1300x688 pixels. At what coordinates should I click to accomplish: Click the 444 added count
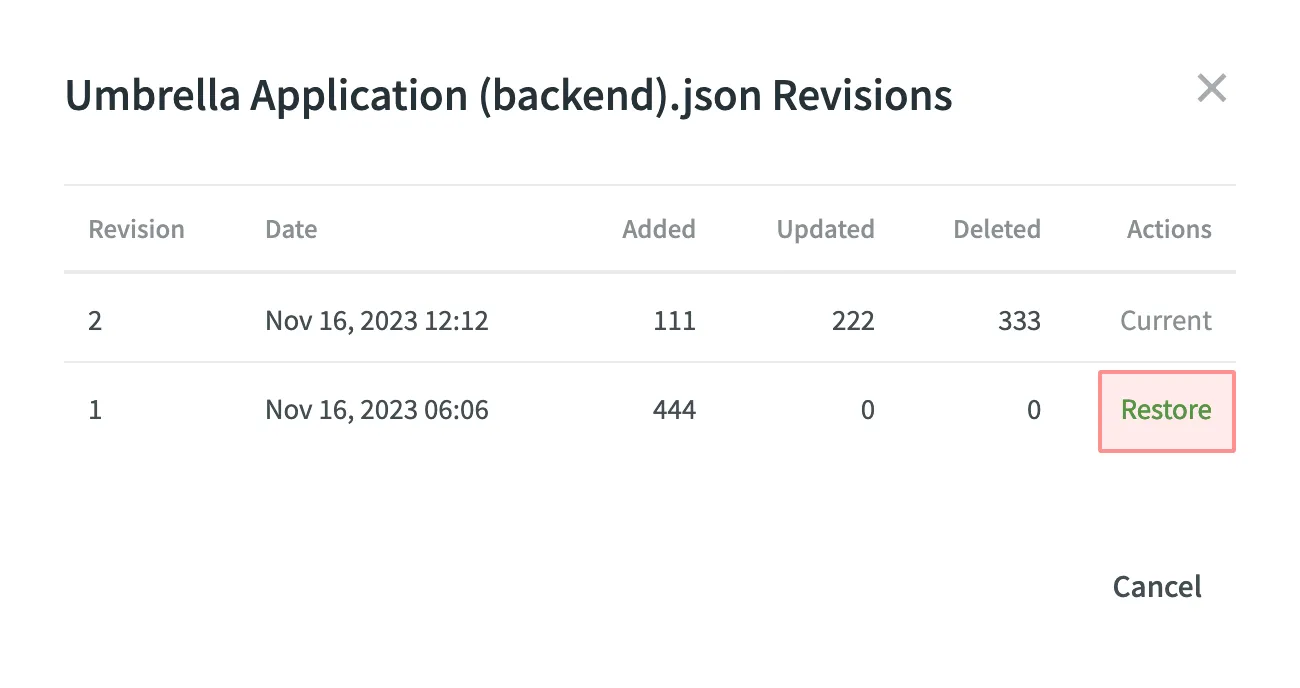pos(675,410)
